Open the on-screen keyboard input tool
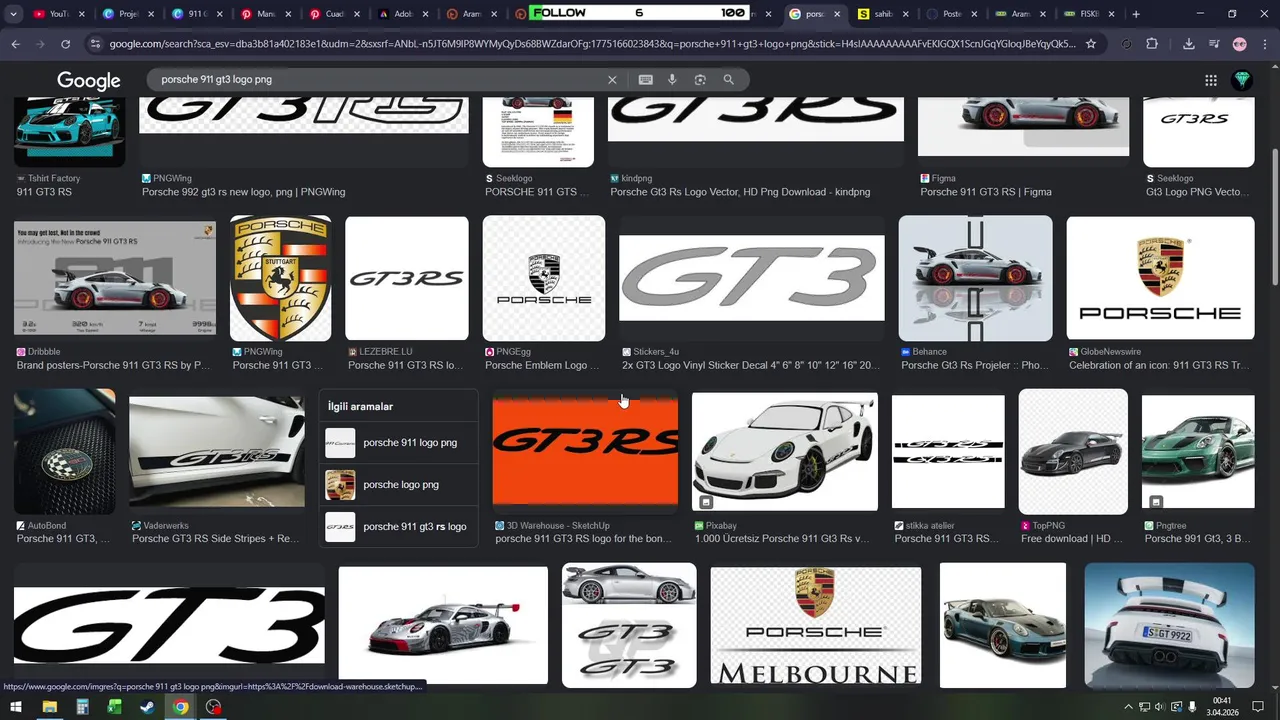Screen dimensions: 1280x720 pyautogui.click(x=646, y=80)
